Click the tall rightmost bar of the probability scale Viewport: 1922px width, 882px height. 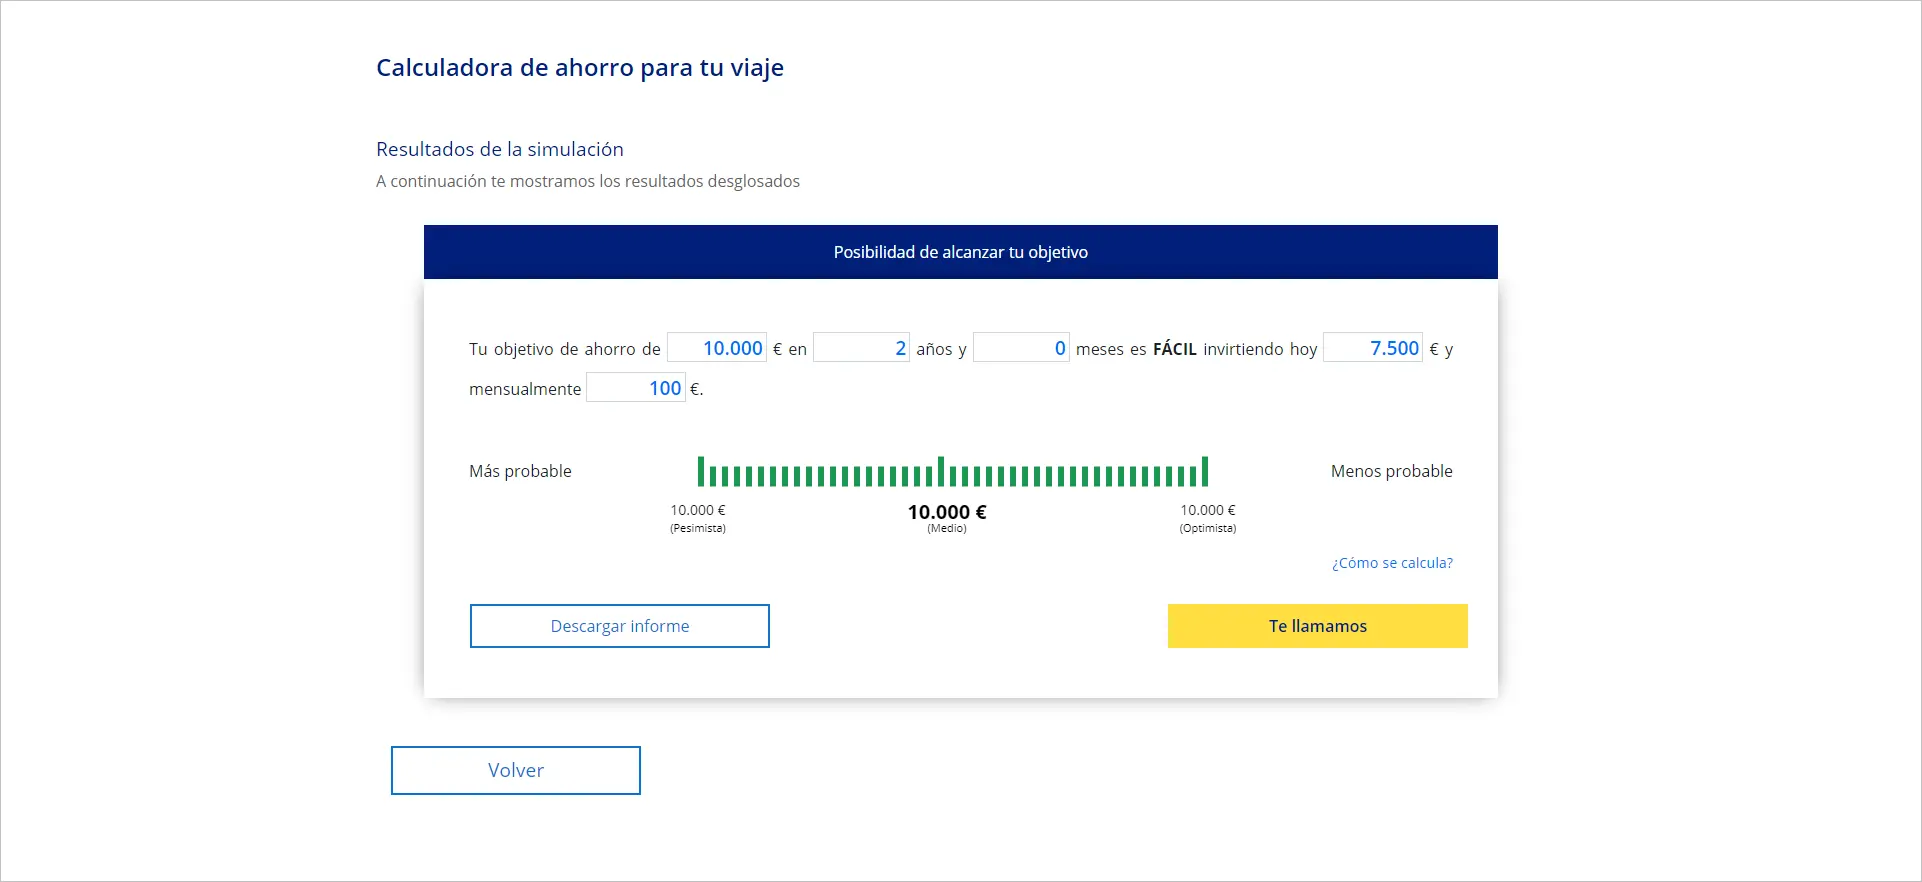pos(1205,471)
